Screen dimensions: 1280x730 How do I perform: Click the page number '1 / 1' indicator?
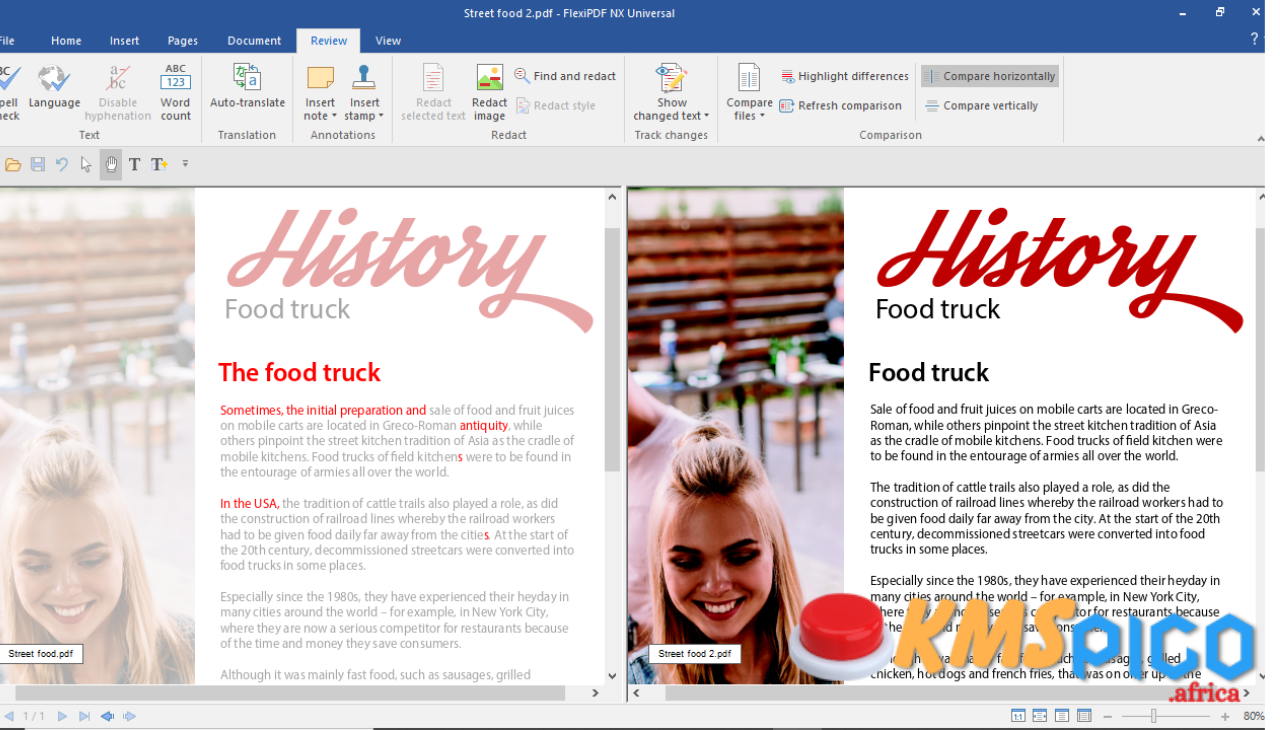tap(34, 716)
